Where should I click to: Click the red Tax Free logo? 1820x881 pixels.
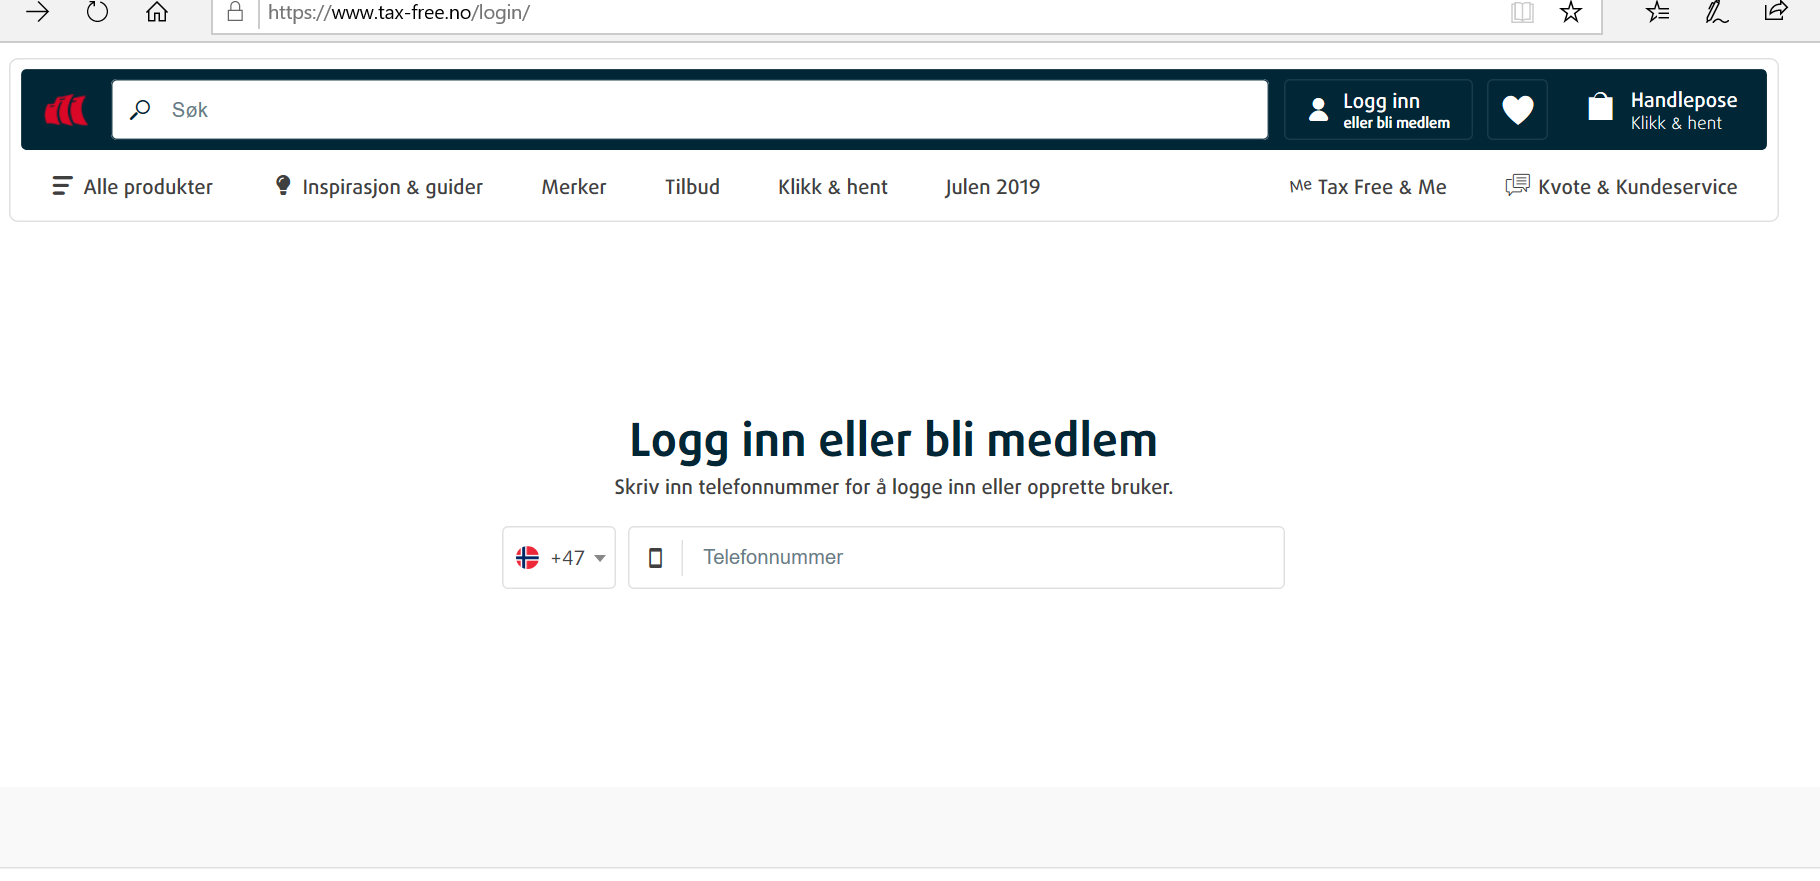[66, 110]
